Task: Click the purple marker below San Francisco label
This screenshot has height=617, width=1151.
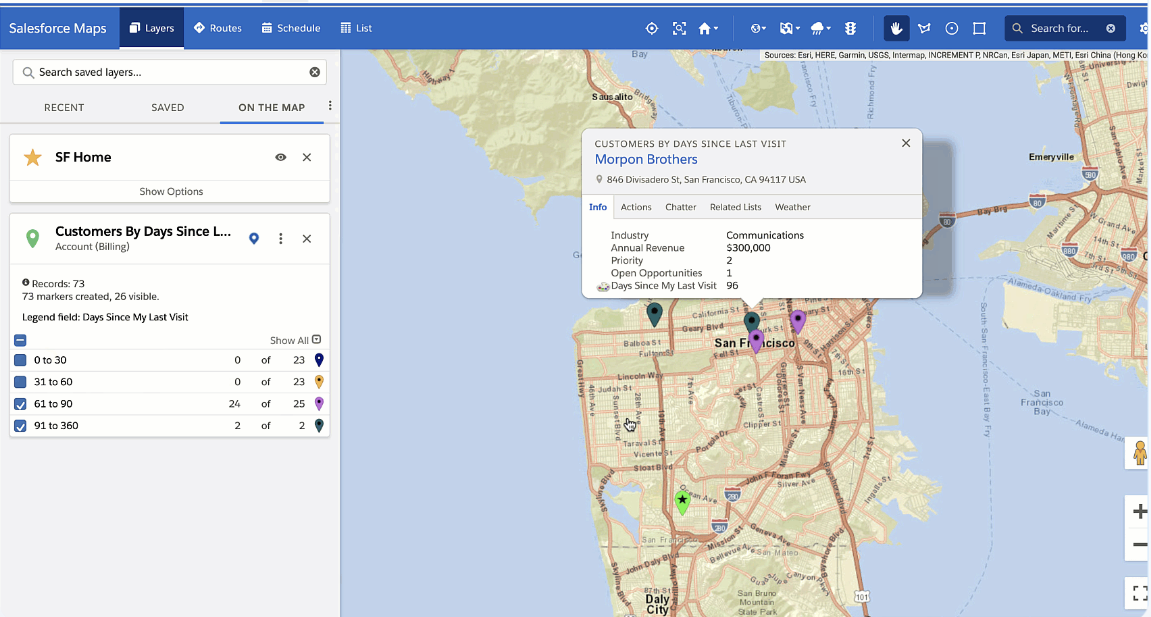Action: [756, 340]
